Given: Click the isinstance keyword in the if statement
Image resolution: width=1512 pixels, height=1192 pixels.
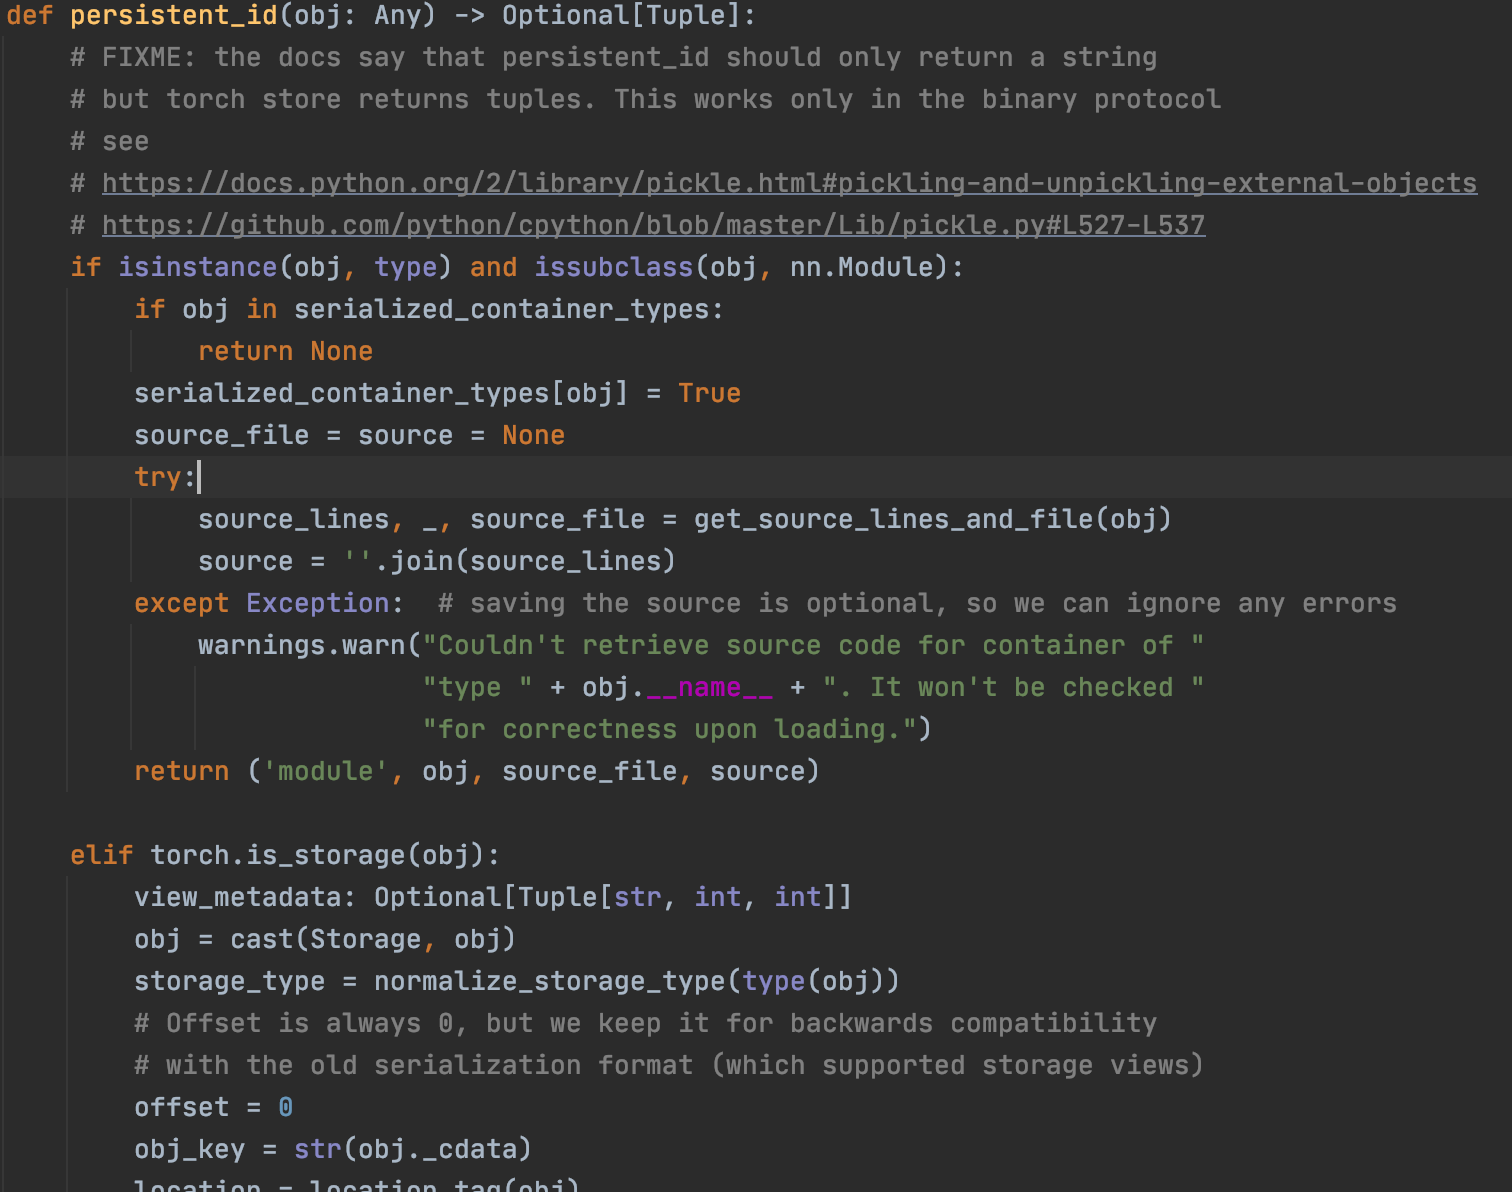Looking at the screenshot, I should point(197,267).
